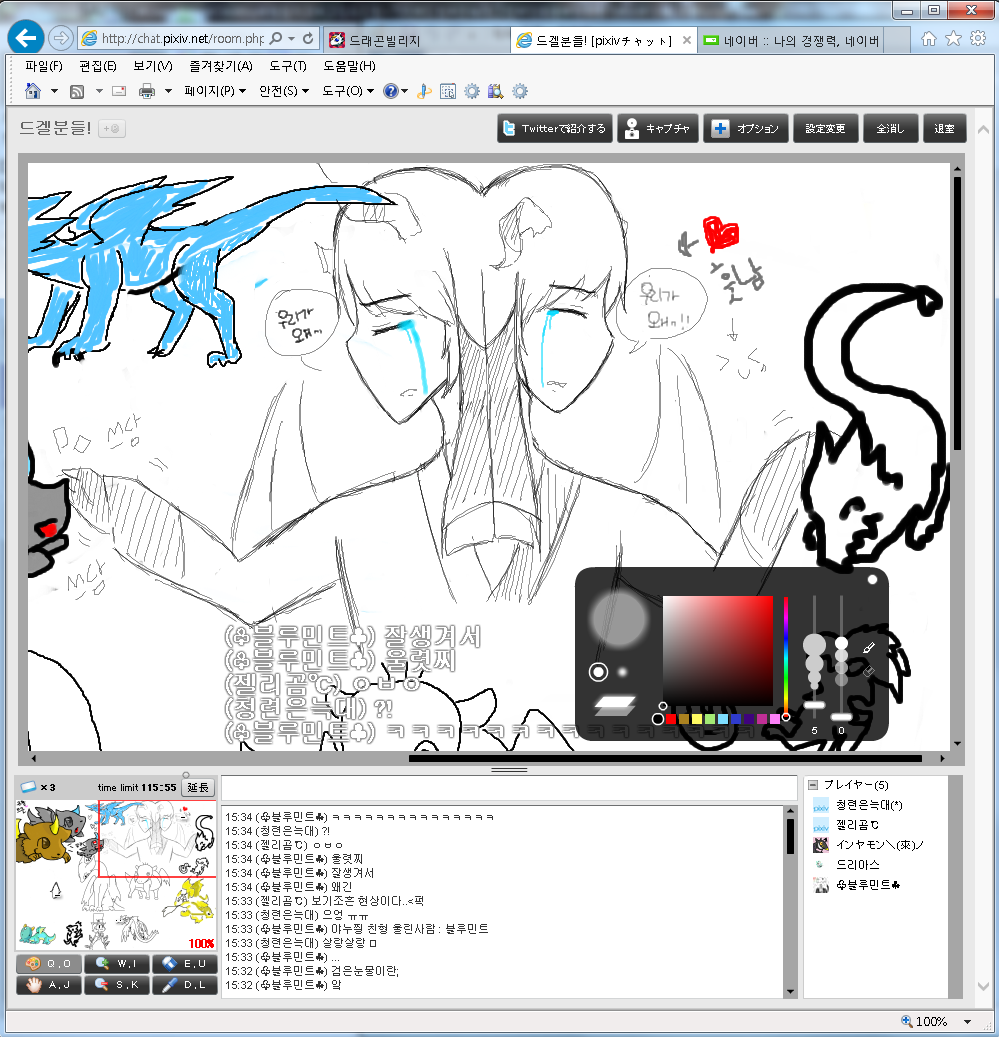The image size is (999, 1037).
Task: Click the eyedropper D,L tool button
Action: pos(183,985)
